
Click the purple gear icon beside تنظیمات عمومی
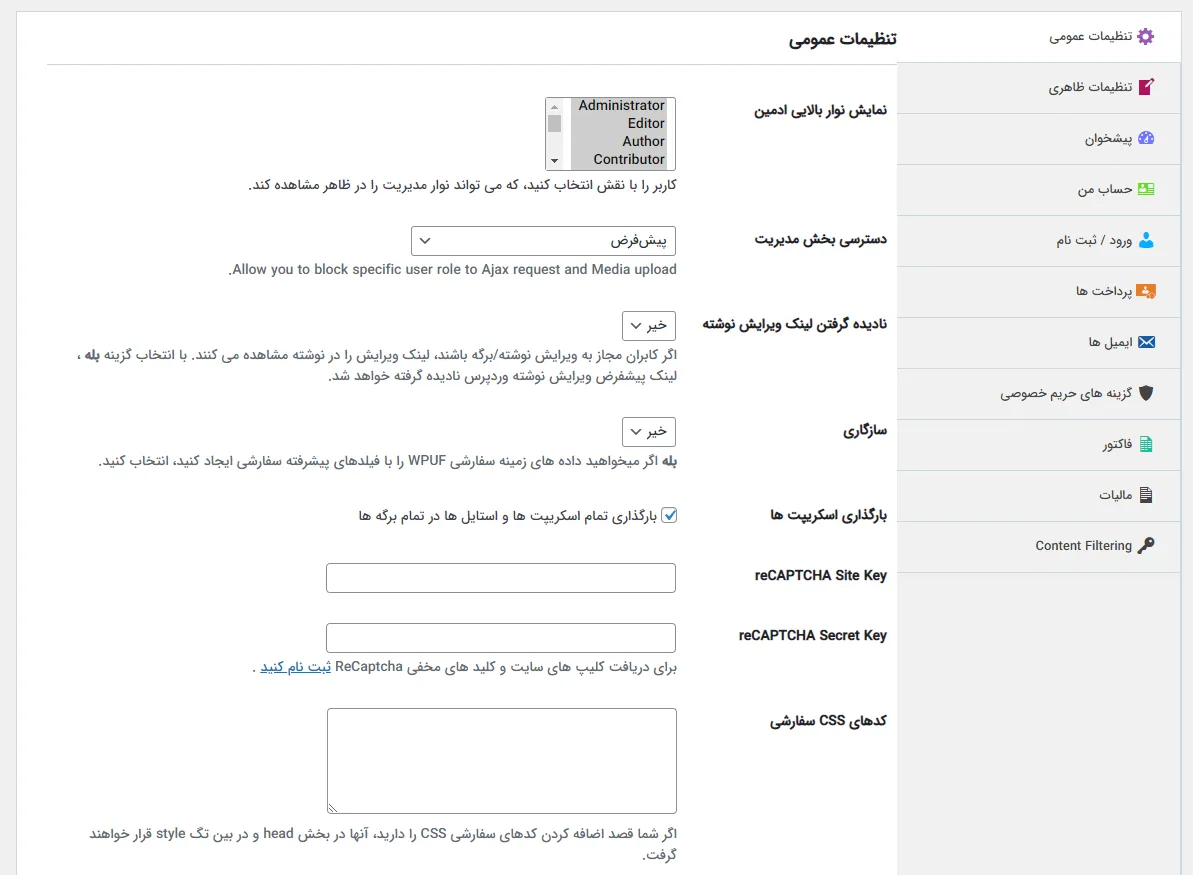click(x=1145, y=37)
